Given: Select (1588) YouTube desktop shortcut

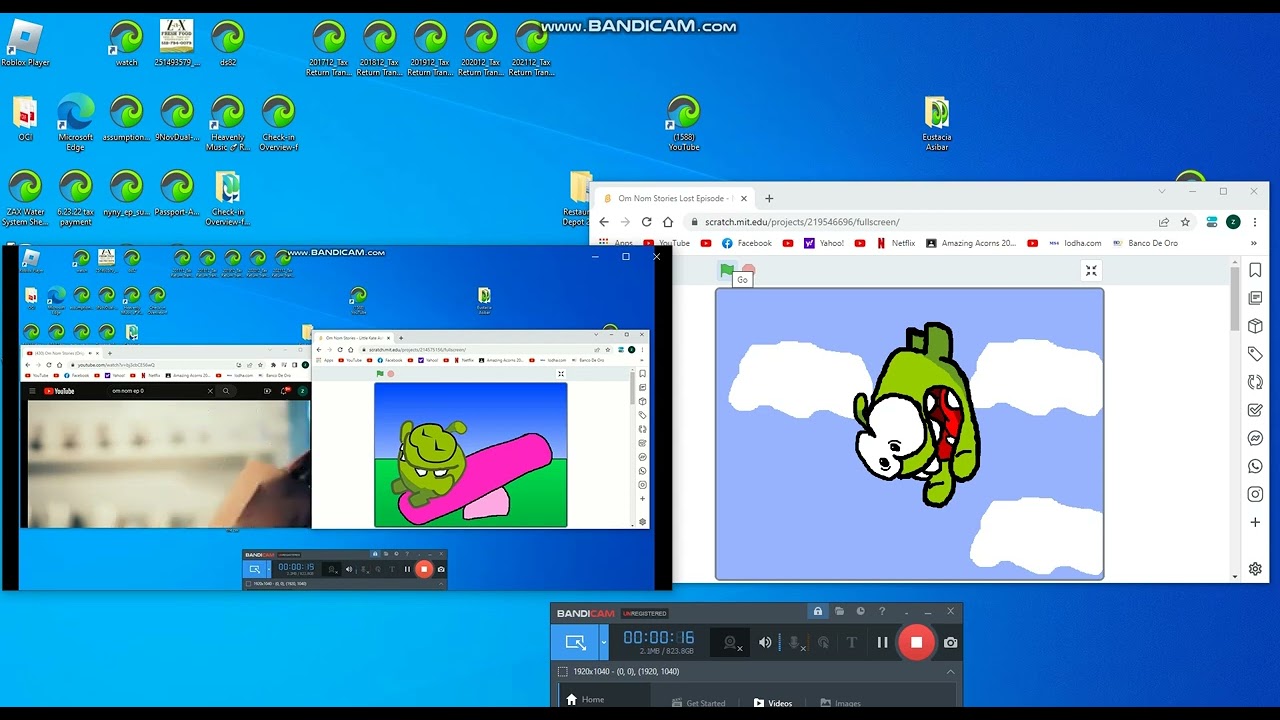Looking at the screenshot, I should pos(684,123).
